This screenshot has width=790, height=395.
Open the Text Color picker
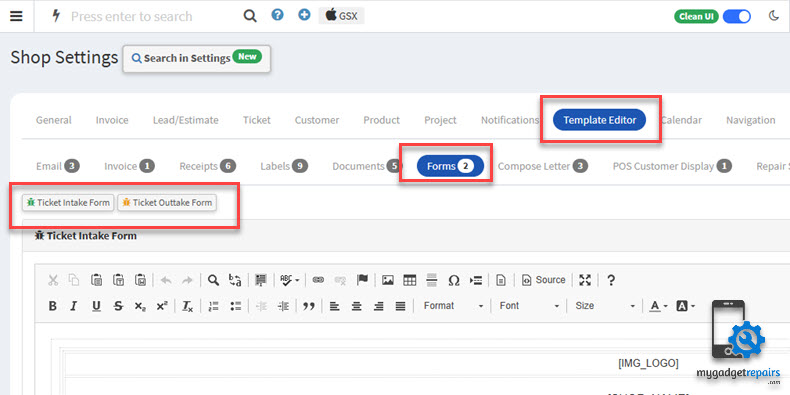(658, 306)
